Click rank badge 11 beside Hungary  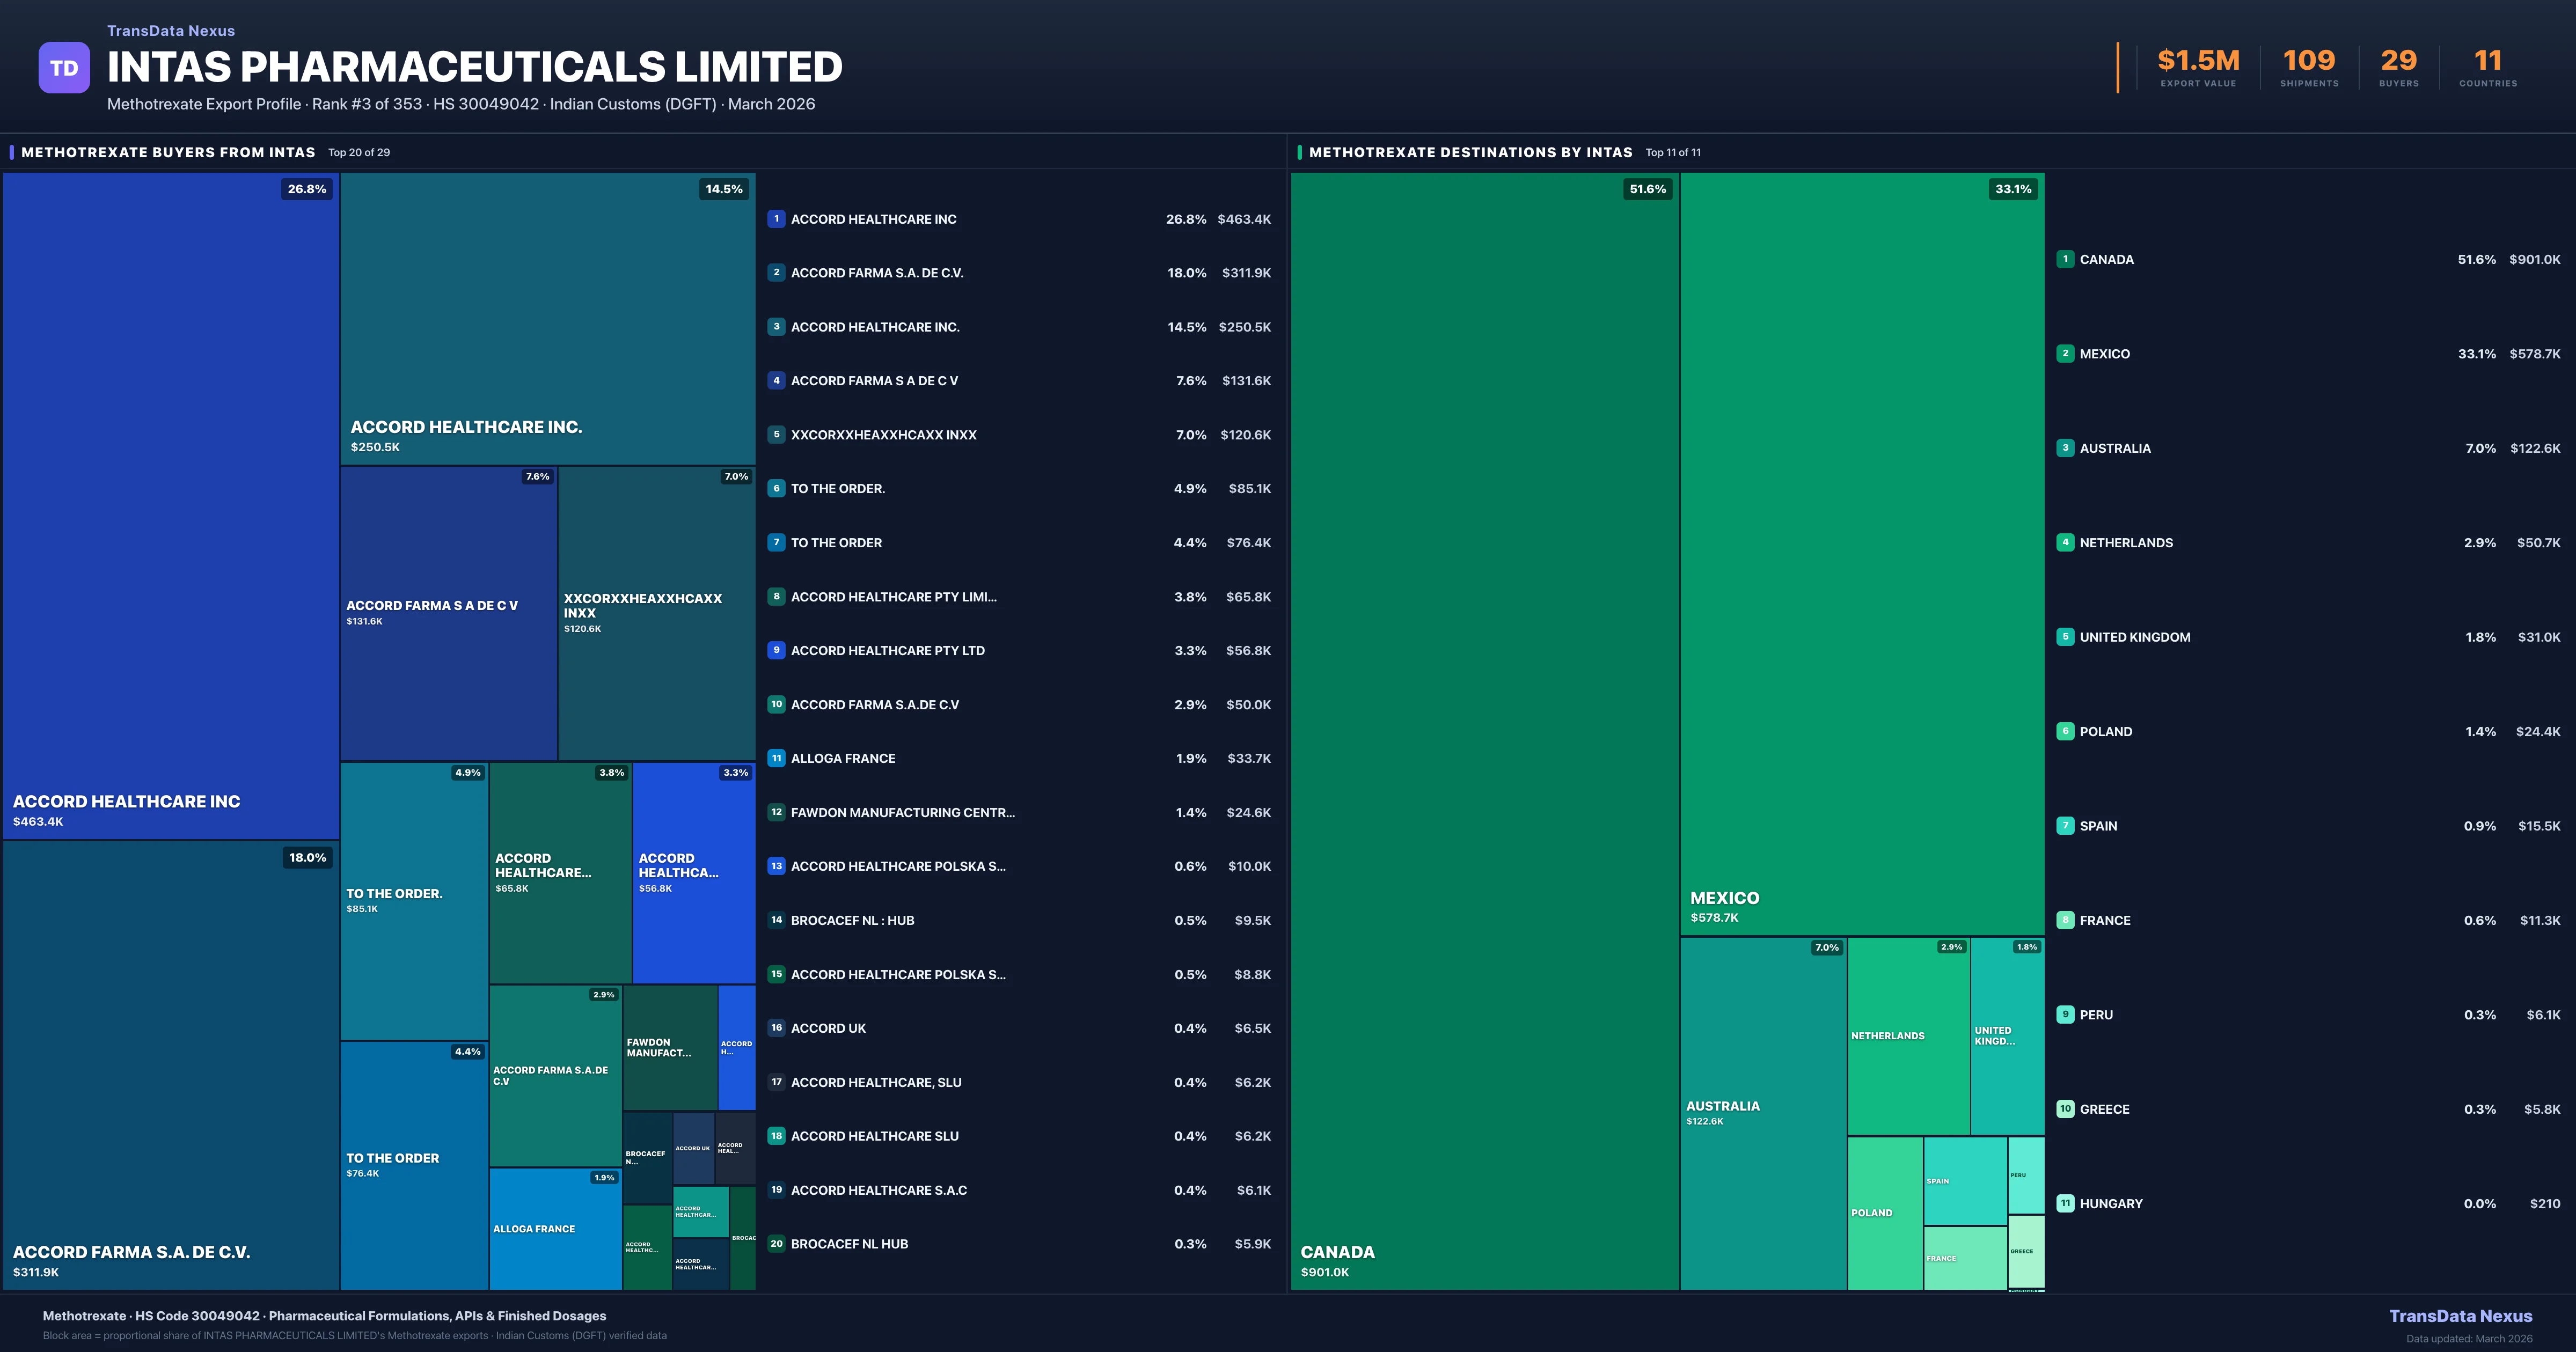coord(2065,1203)
